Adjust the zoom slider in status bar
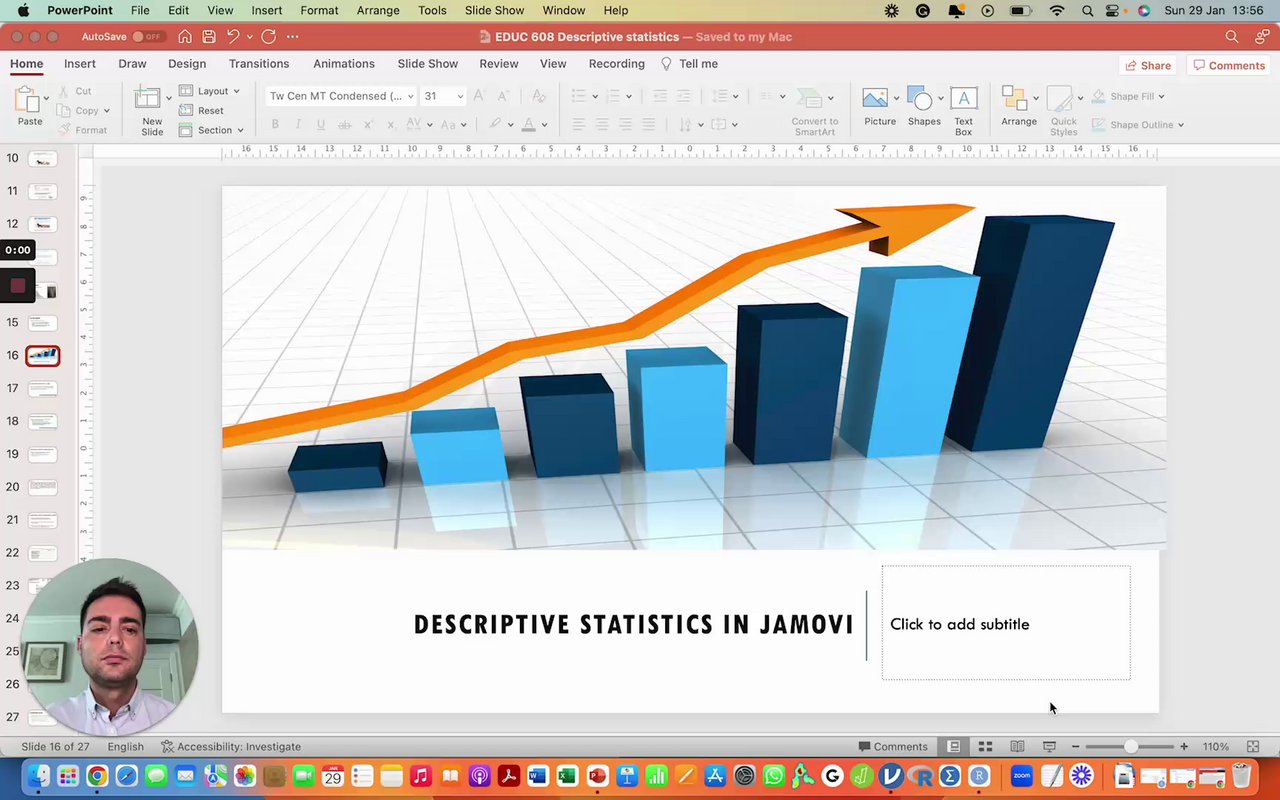This screenshot has width=1280, height=800. tap(1130, 746)
